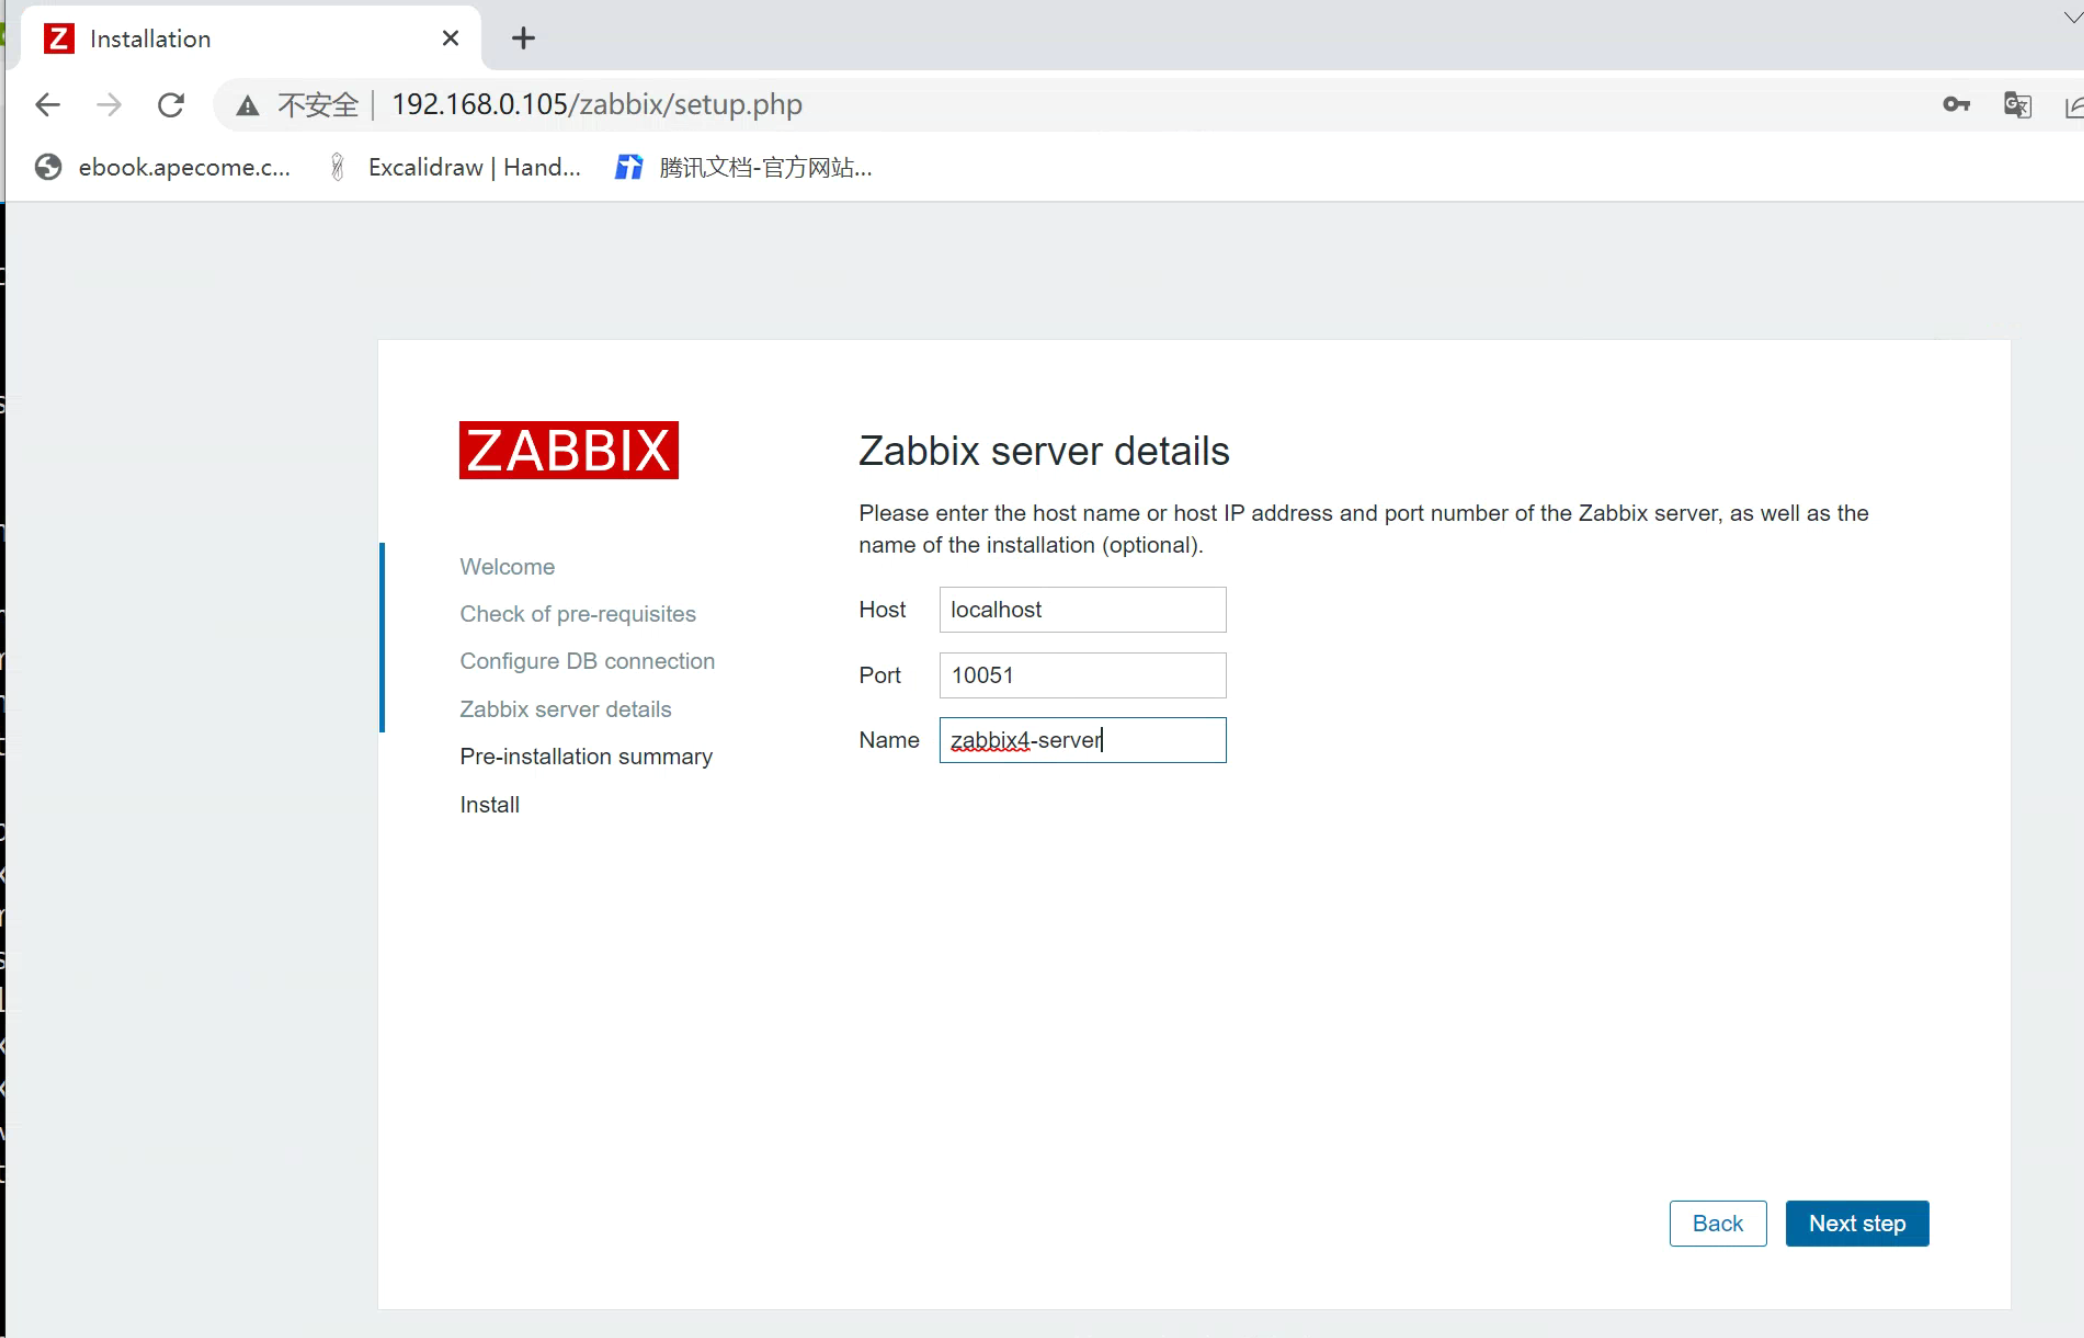The image size is (2084, 1338).
Task: Click the Zabbix logo
Action: click(x=568, y=450)
